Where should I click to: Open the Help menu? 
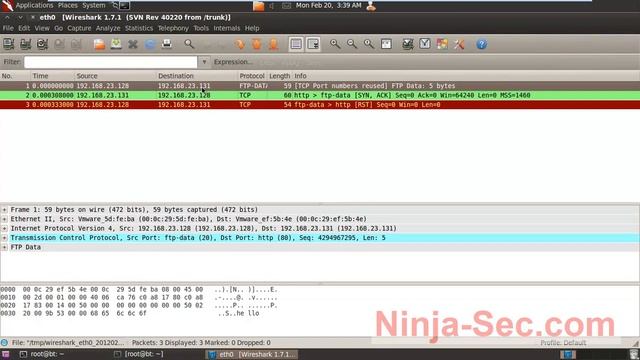point(252,28)
